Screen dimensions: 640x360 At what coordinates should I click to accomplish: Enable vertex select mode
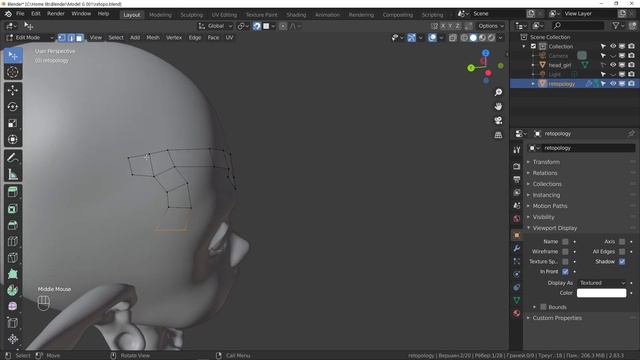click(x=62, y=38)
